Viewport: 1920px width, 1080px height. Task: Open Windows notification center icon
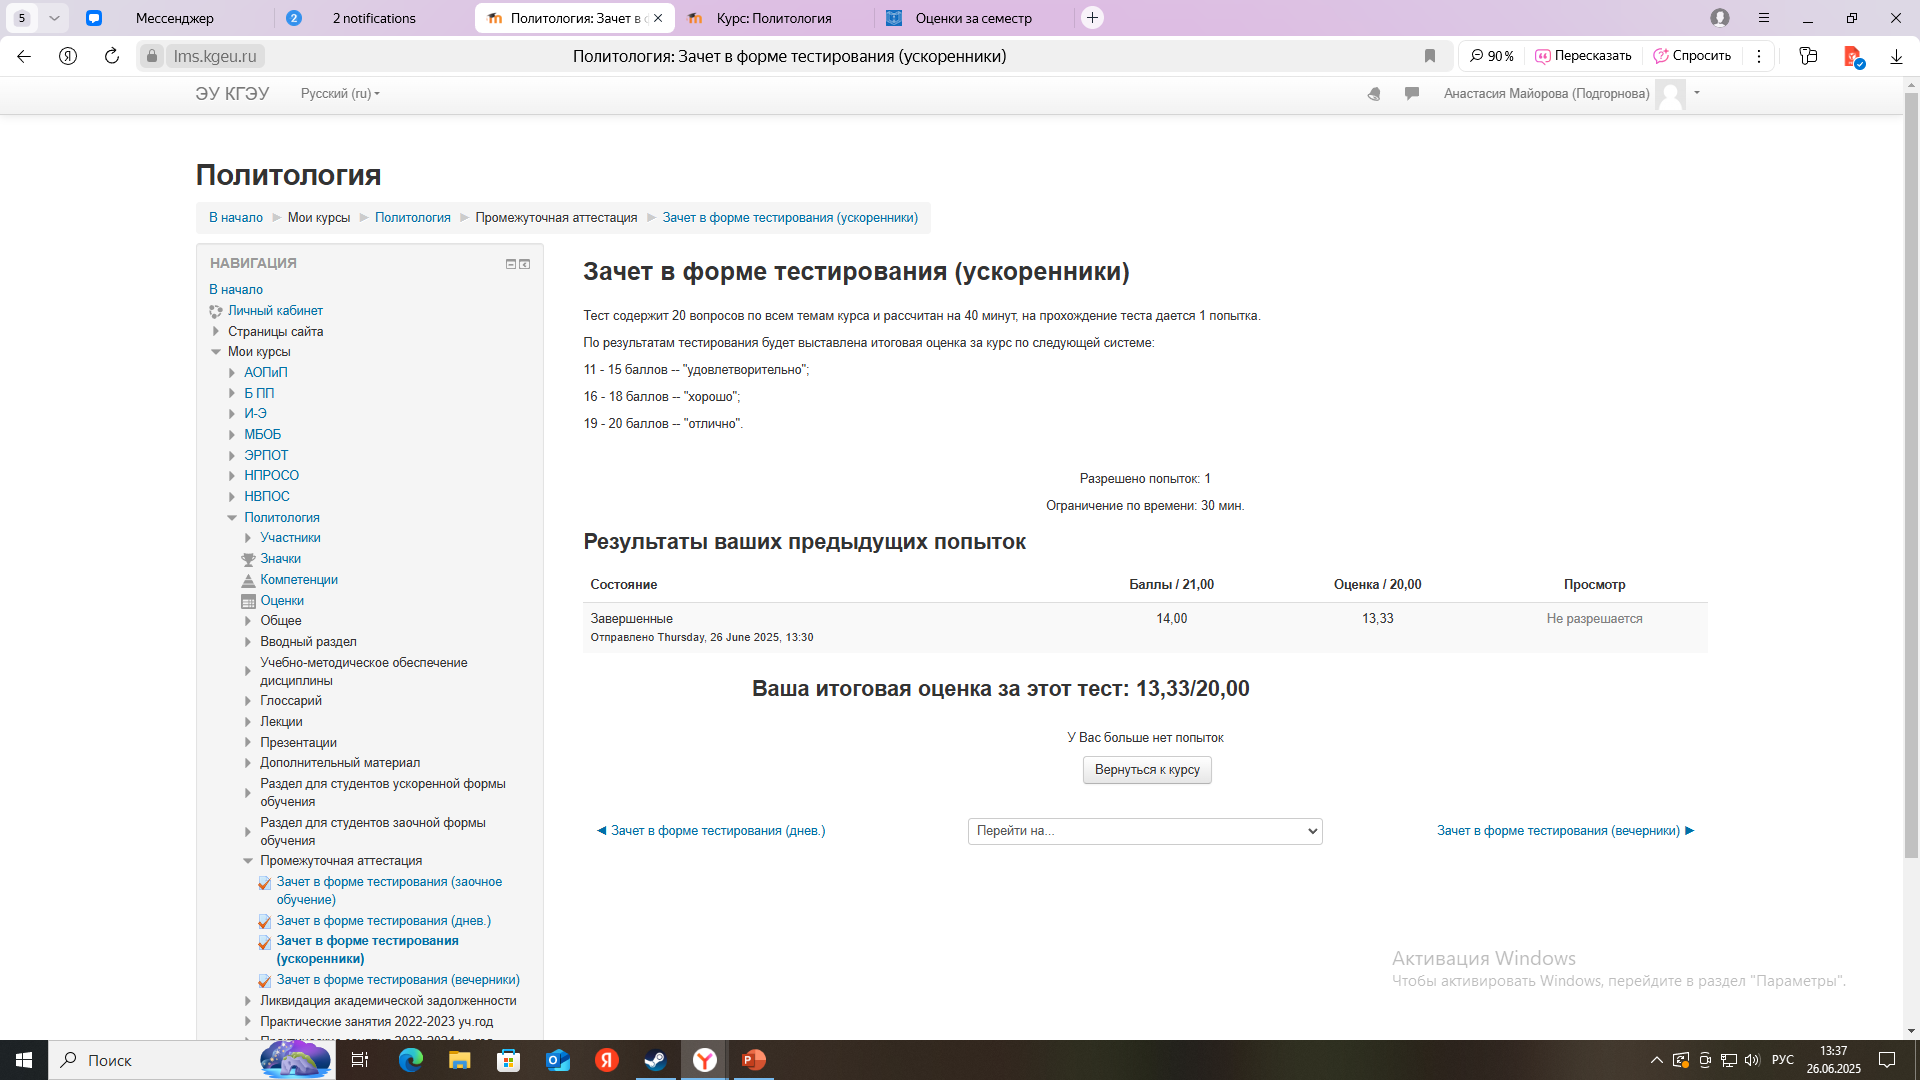(1887, 1060)
